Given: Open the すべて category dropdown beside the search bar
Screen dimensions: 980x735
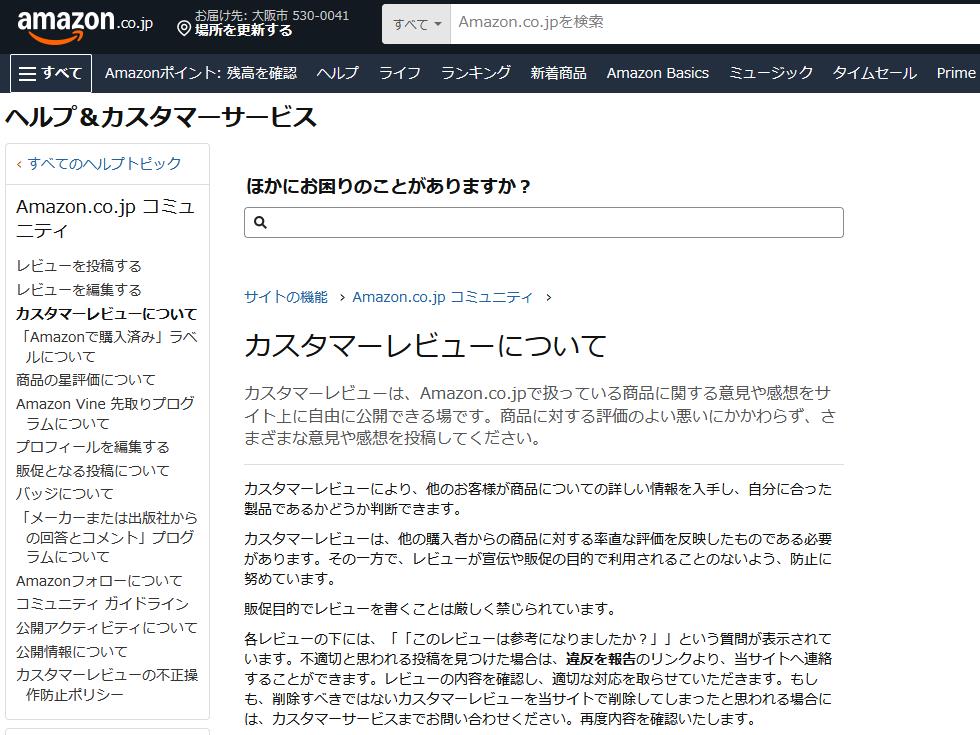Looking at the screenshot, I should pos(413,23).
